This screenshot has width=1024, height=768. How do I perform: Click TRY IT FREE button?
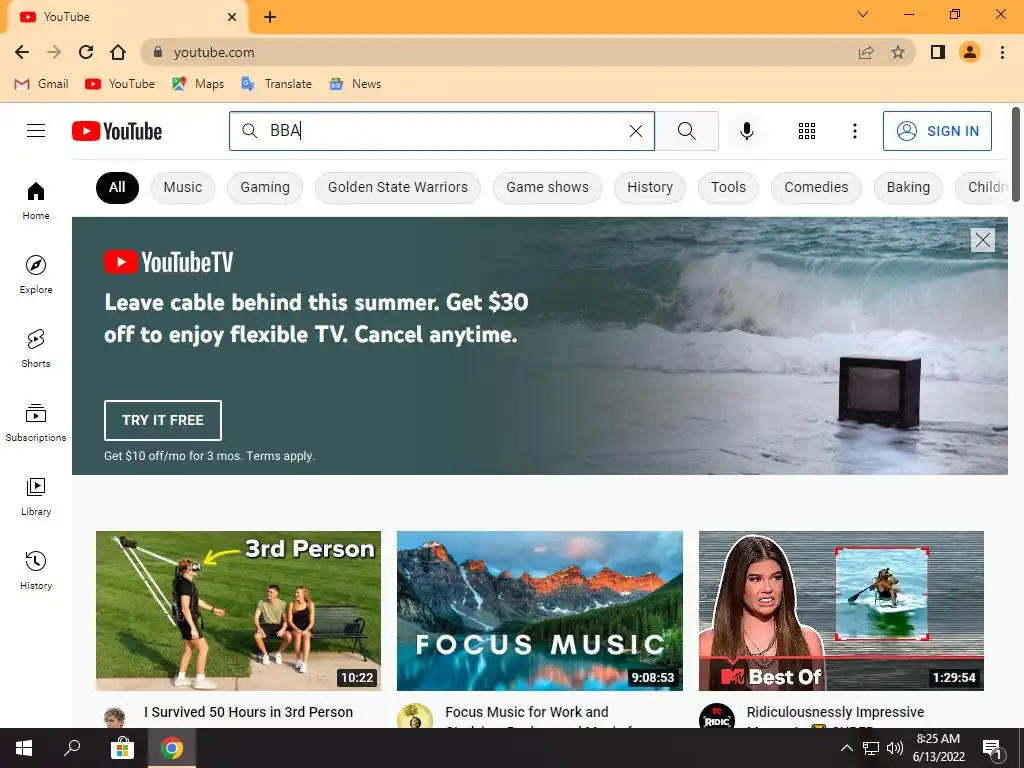163,420
